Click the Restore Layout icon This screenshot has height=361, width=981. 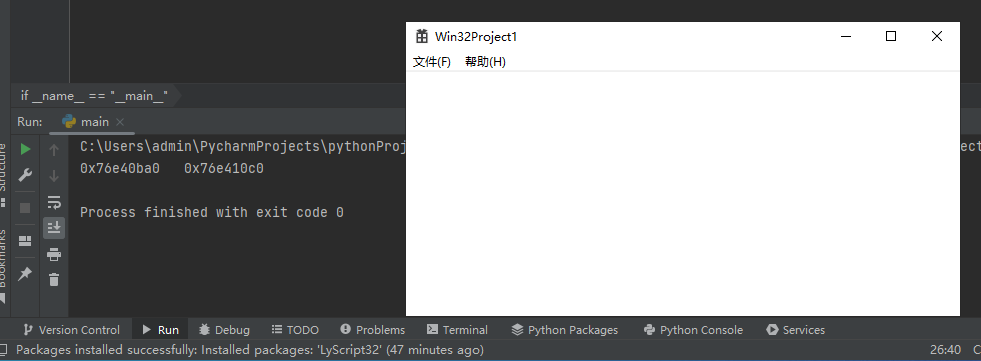tap(25, 241)
